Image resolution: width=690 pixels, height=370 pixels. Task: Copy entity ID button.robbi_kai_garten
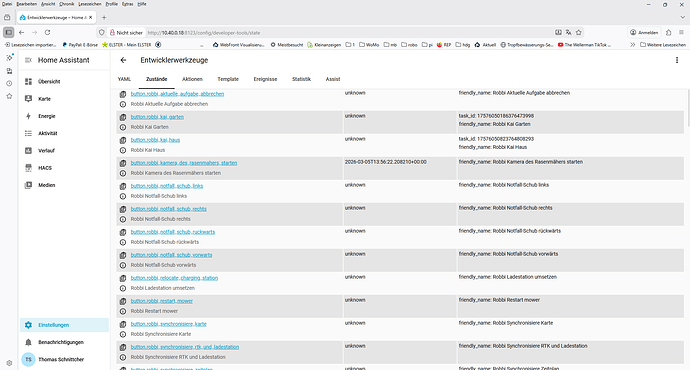123,117
